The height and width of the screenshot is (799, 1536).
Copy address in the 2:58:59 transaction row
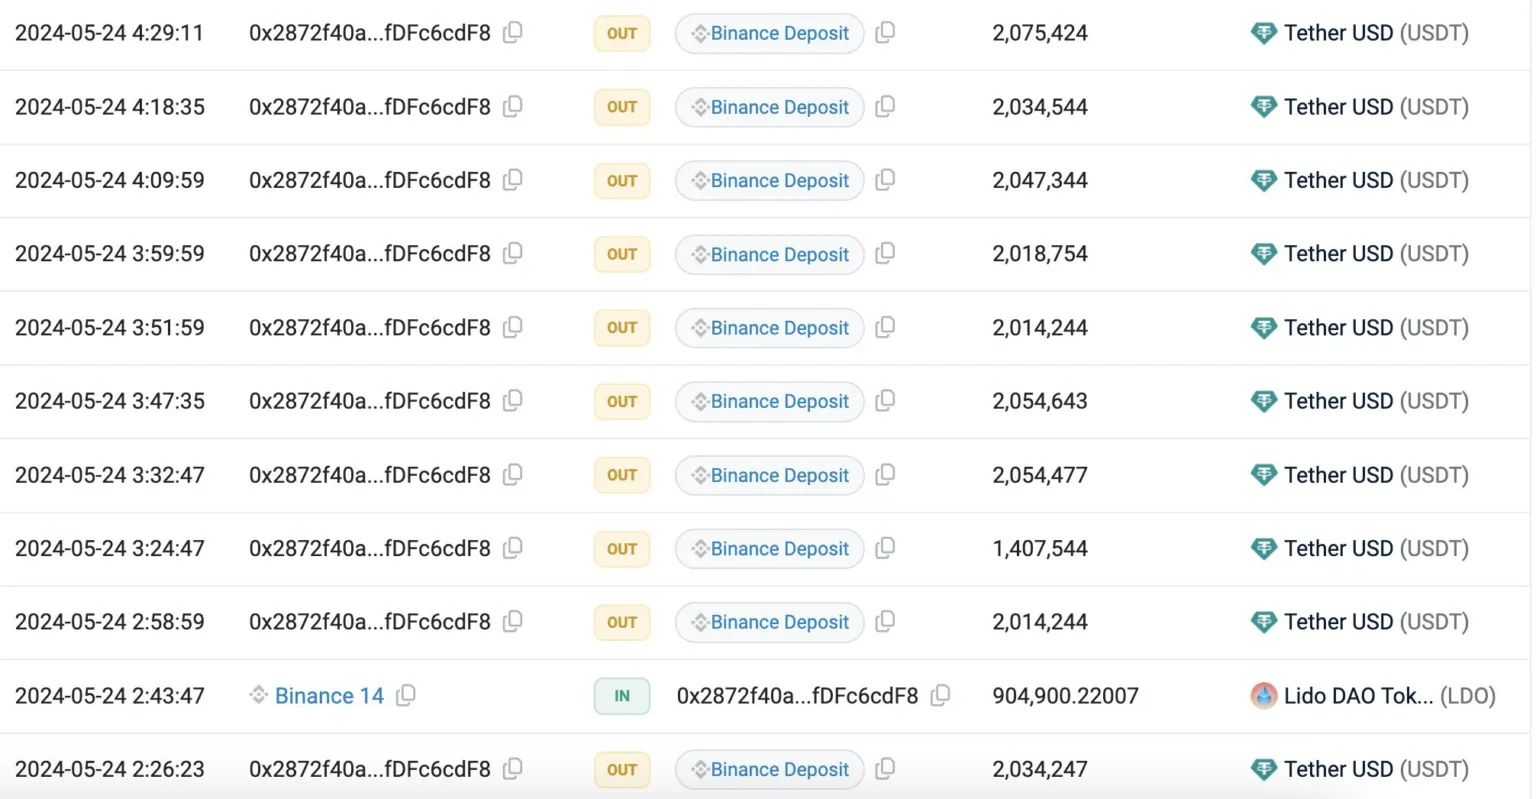tap(513, 621)
